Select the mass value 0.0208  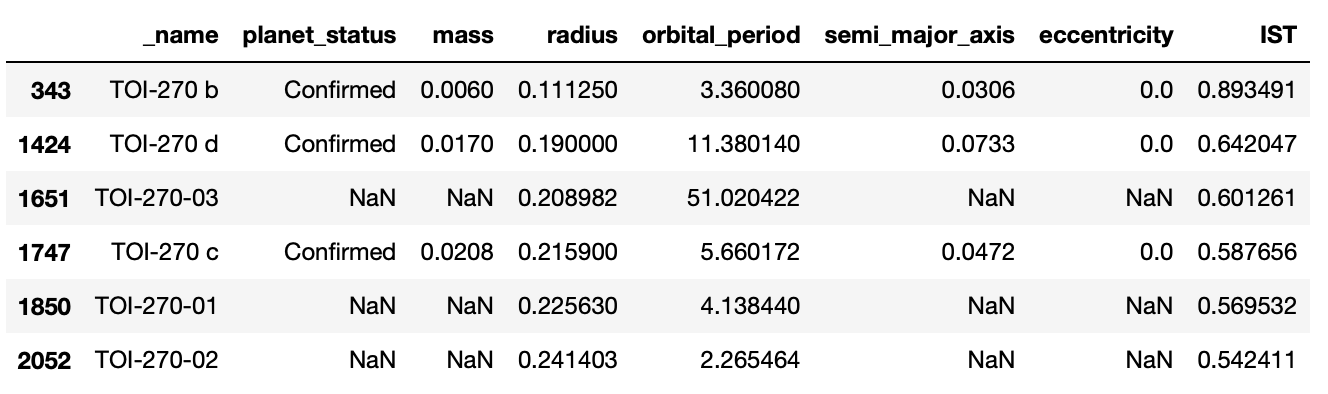[457, 252]
